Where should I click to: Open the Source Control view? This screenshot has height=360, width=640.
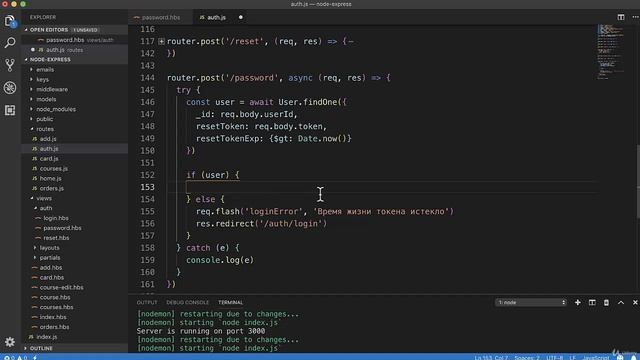(x=10, y=65)
